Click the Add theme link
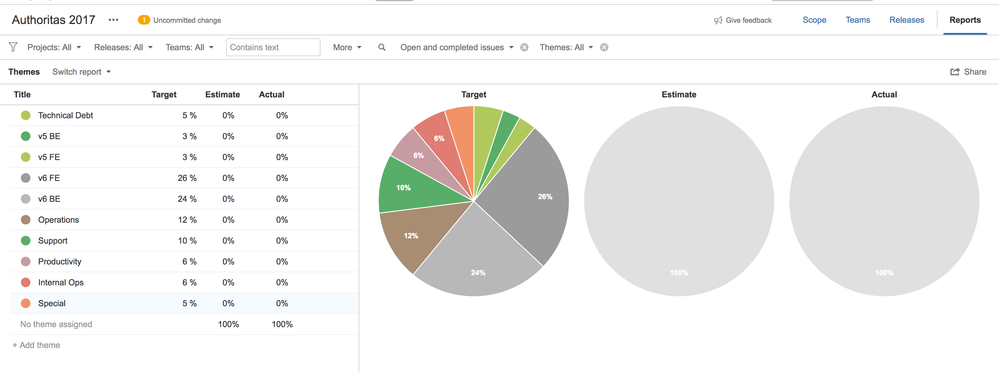 tap(36, 345)
